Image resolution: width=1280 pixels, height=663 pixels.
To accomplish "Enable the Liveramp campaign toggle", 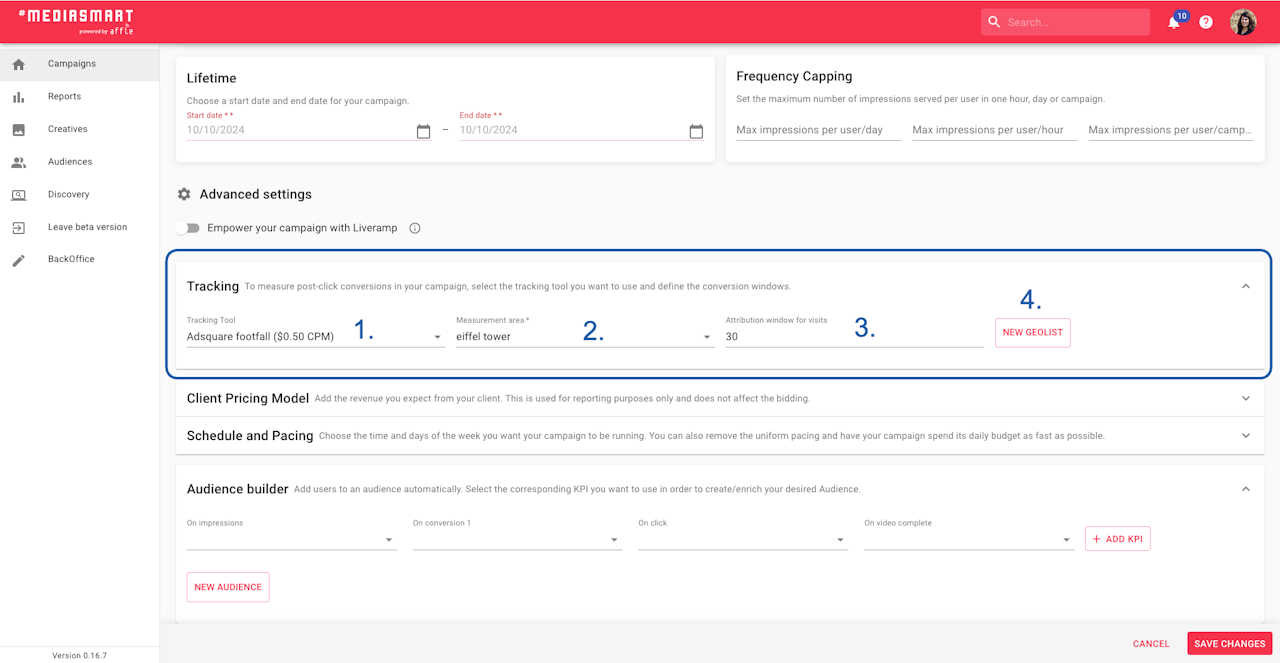I will pos(187,228).
